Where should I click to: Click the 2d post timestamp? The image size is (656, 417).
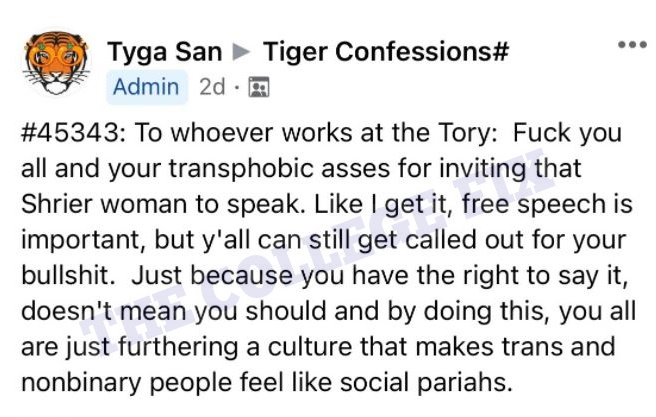212,87
